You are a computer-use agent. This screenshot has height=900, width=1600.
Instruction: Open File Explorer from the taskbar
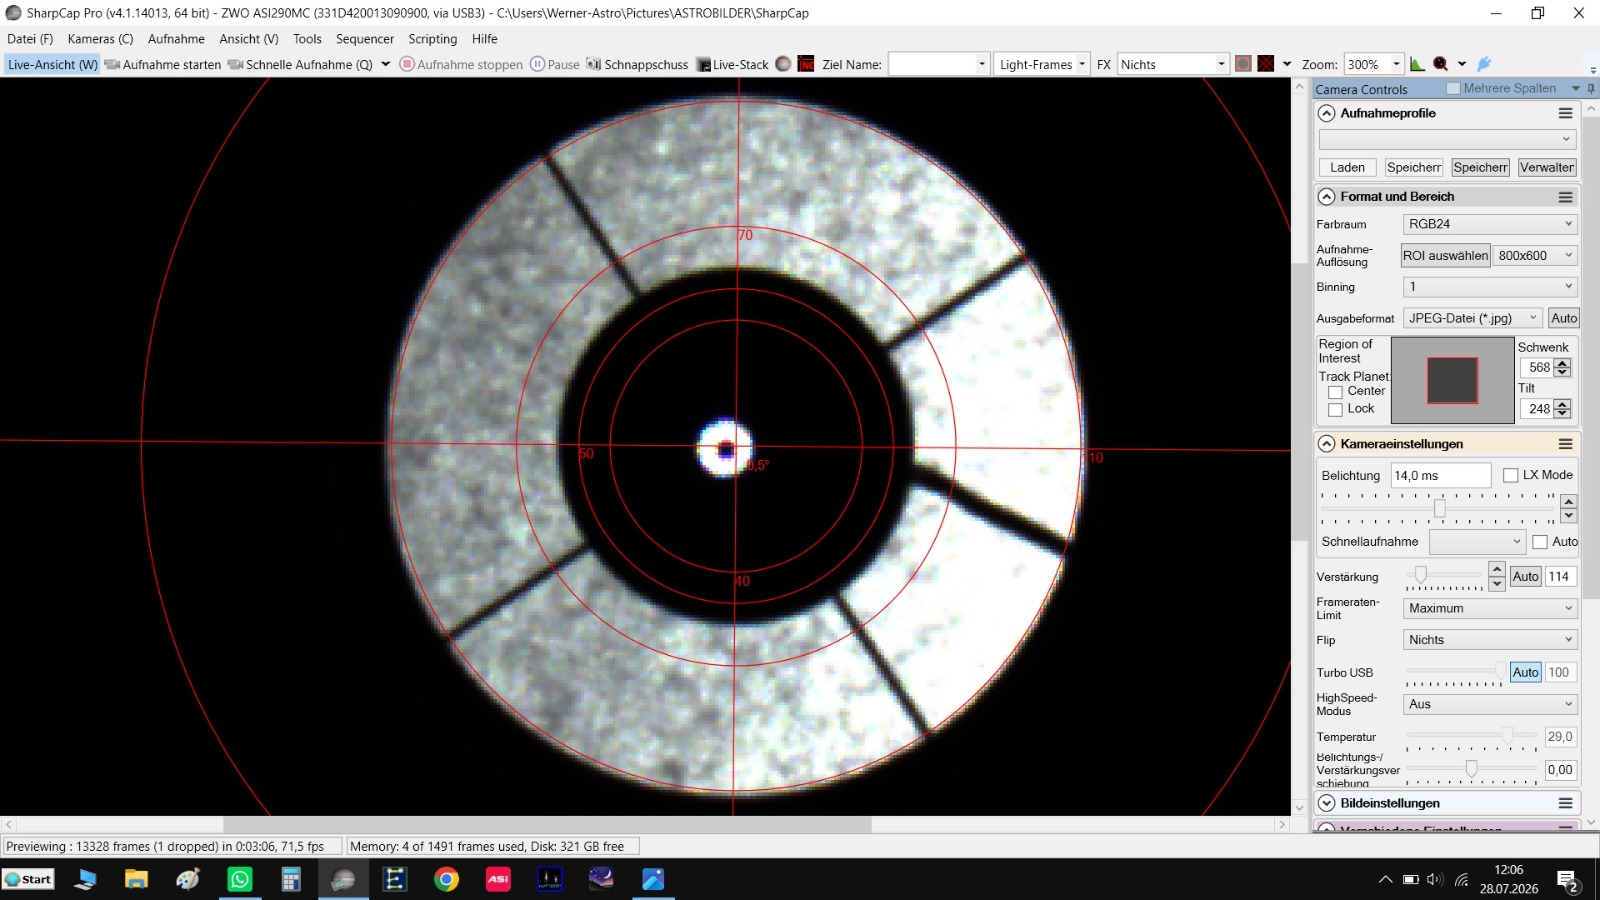[x=136, y=879]
